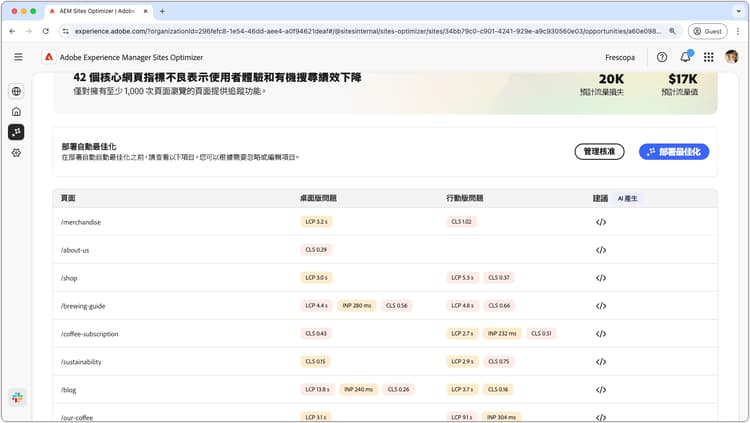Click the 管理核准 button
Image resolution: width=750 pixels, height=423 pixels.
click(x=599, y=152)
